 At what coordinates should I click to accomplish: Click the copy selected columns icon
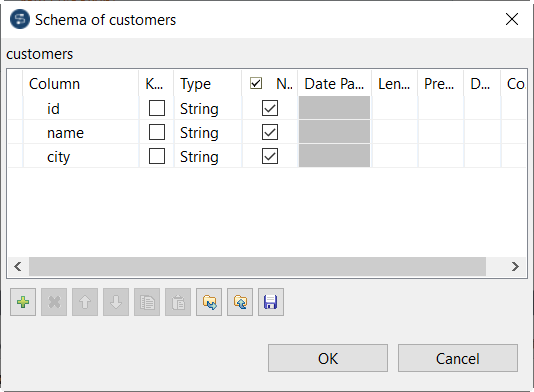147,302
